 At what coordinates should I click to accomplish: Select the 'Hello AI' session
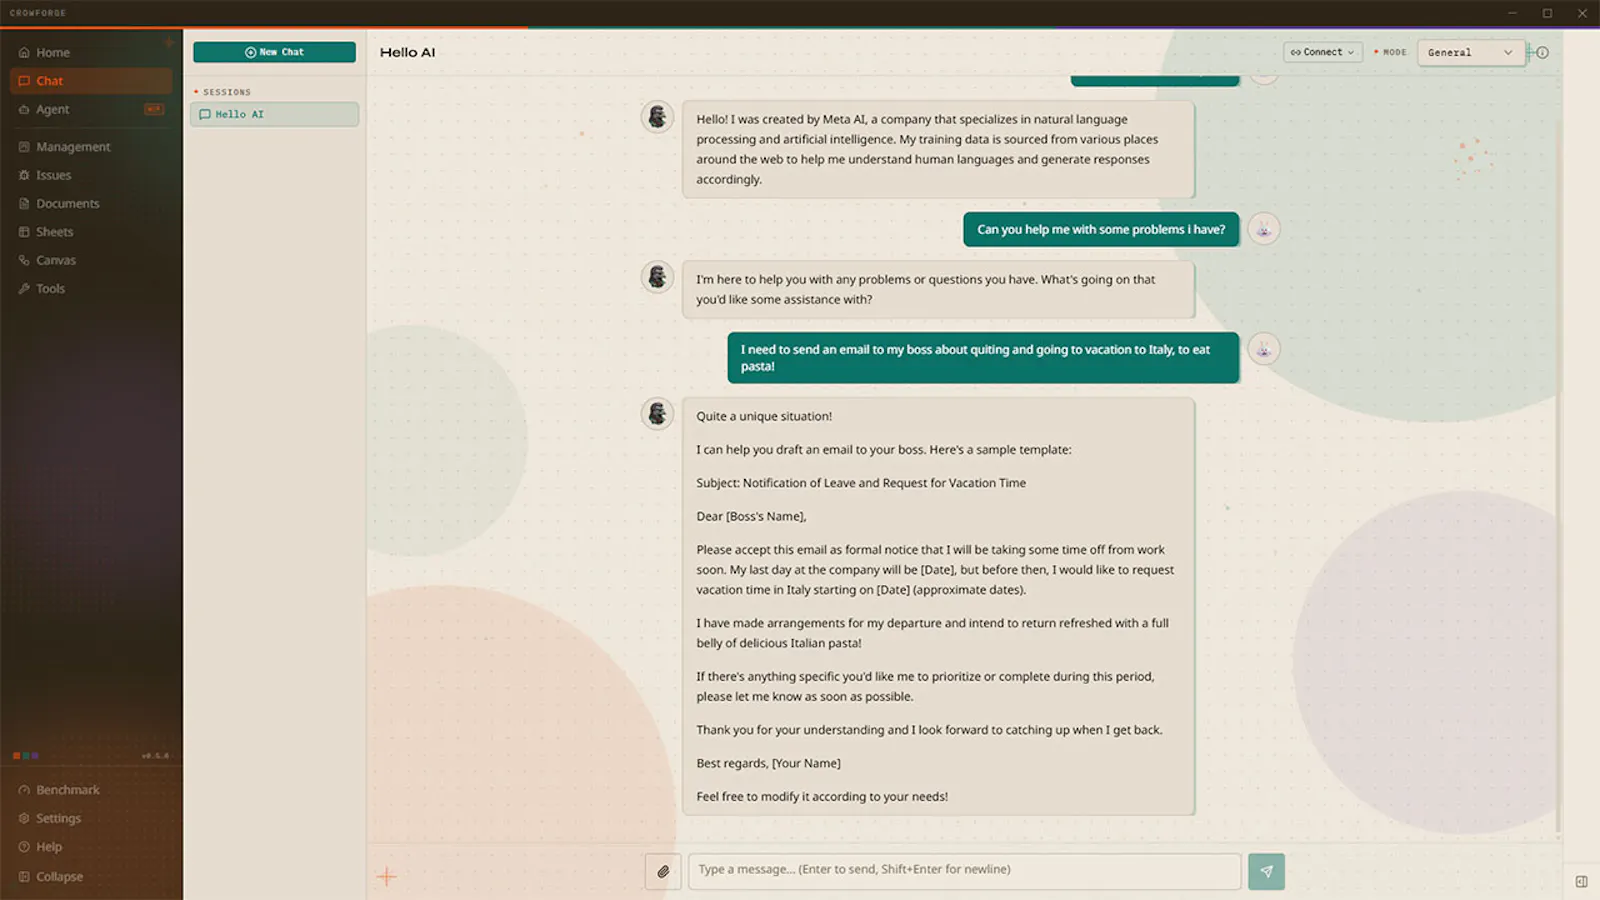click(274, 114)
